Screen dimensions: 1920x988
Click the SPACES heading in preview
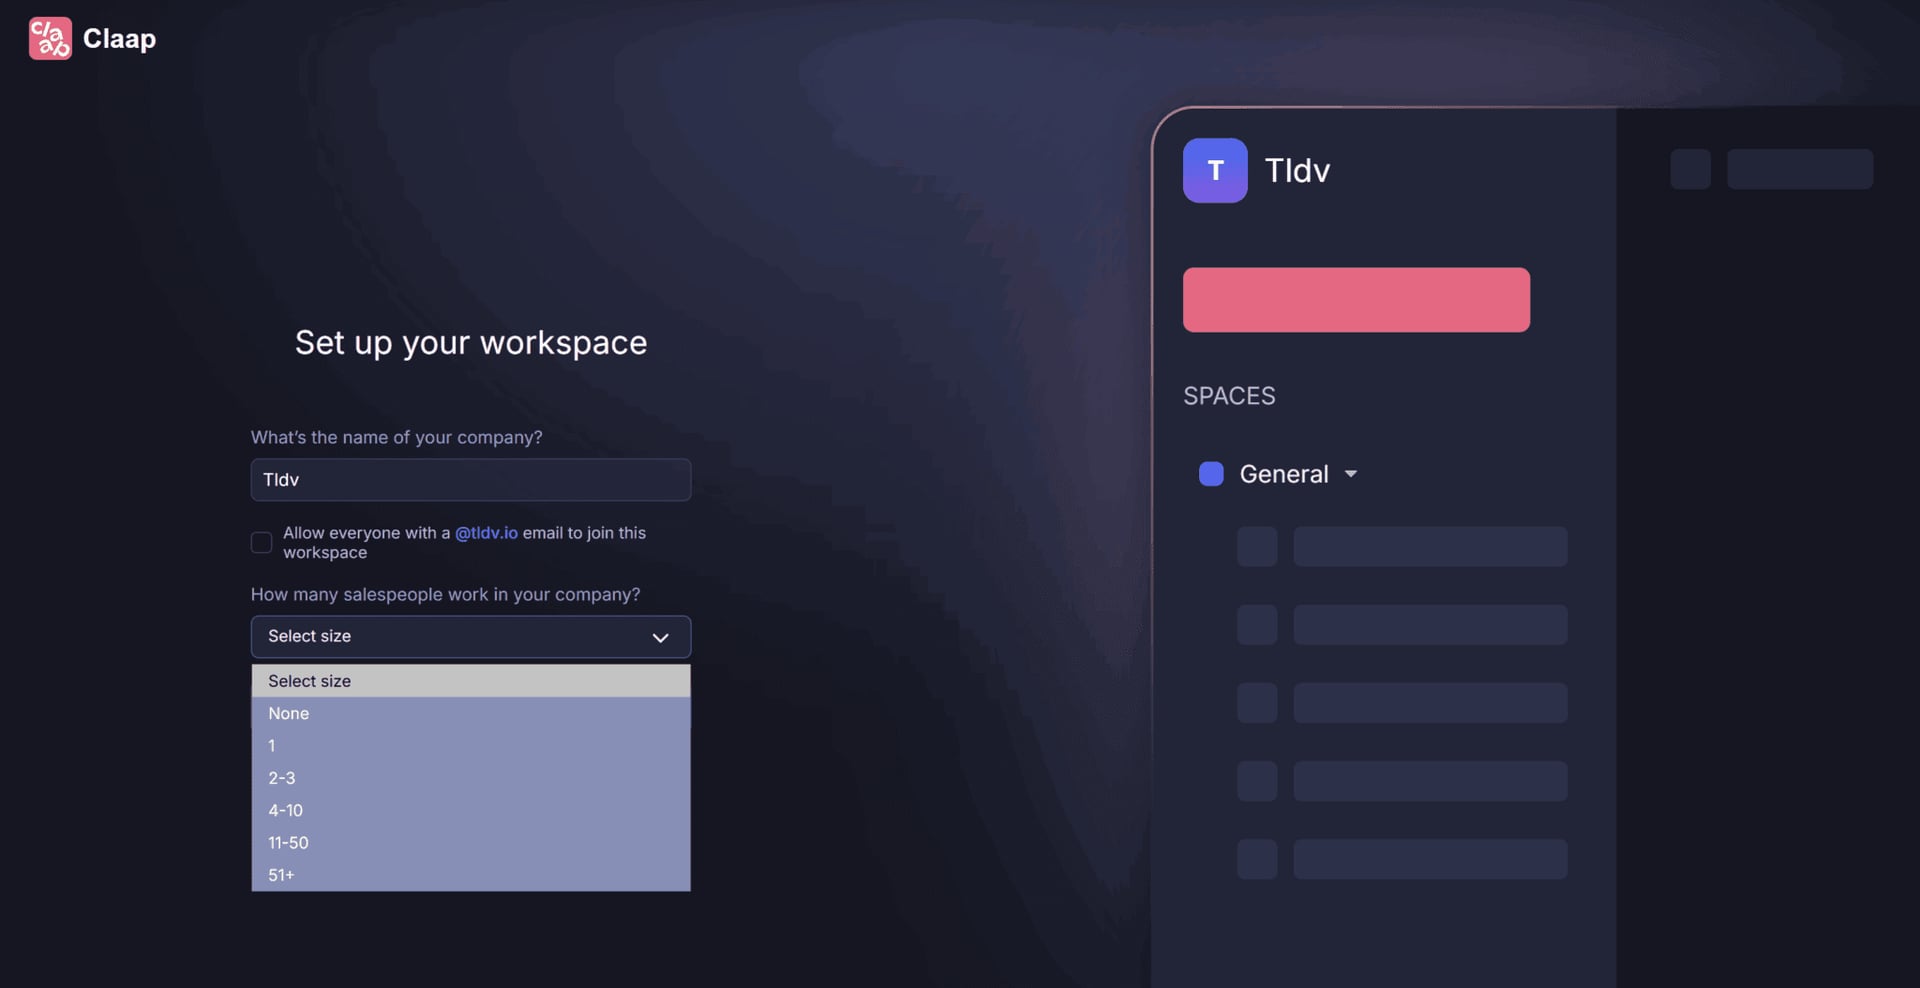[x=1229, y=396]
